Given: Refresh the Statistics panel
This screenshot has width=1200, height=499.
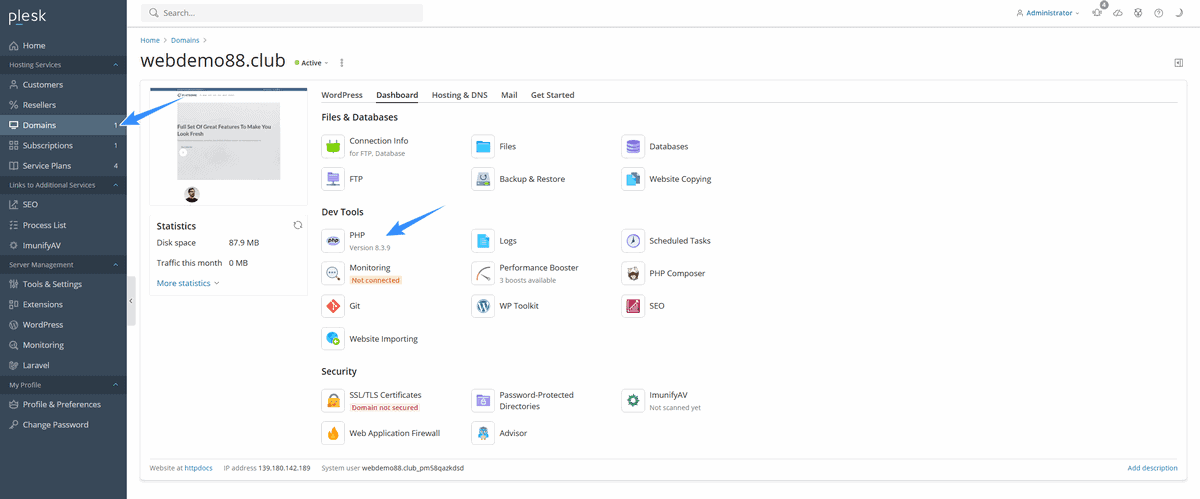Looking at the screenshot, I should click(298, 226).
